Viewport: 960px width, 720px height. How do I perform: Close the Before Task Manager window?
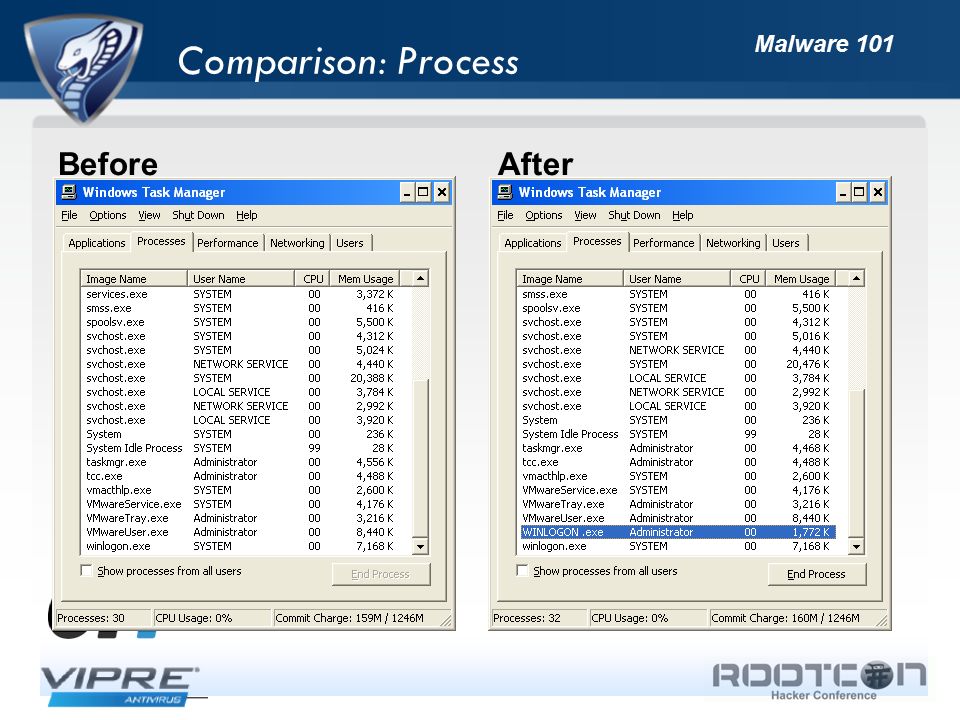pos(442,193)
